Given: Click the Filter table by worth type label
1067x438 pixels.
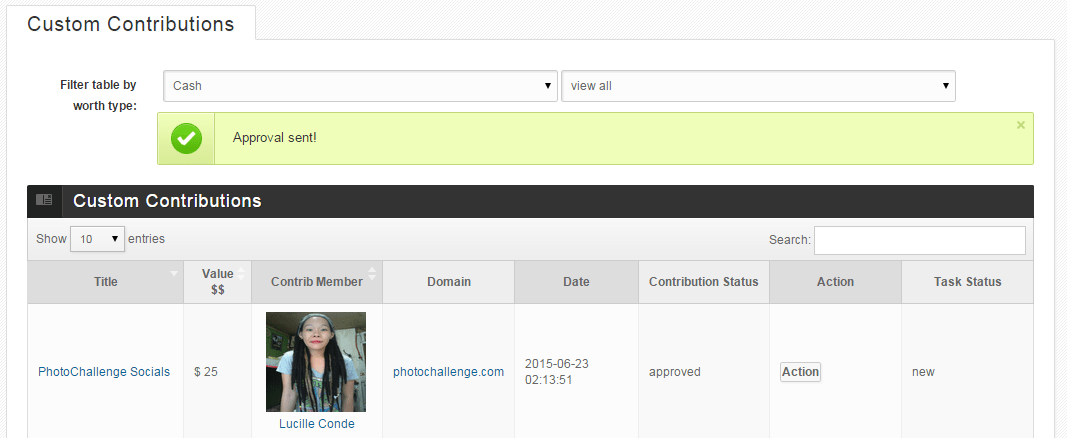Looking at the screenshot, I should (x=98, y=95).
